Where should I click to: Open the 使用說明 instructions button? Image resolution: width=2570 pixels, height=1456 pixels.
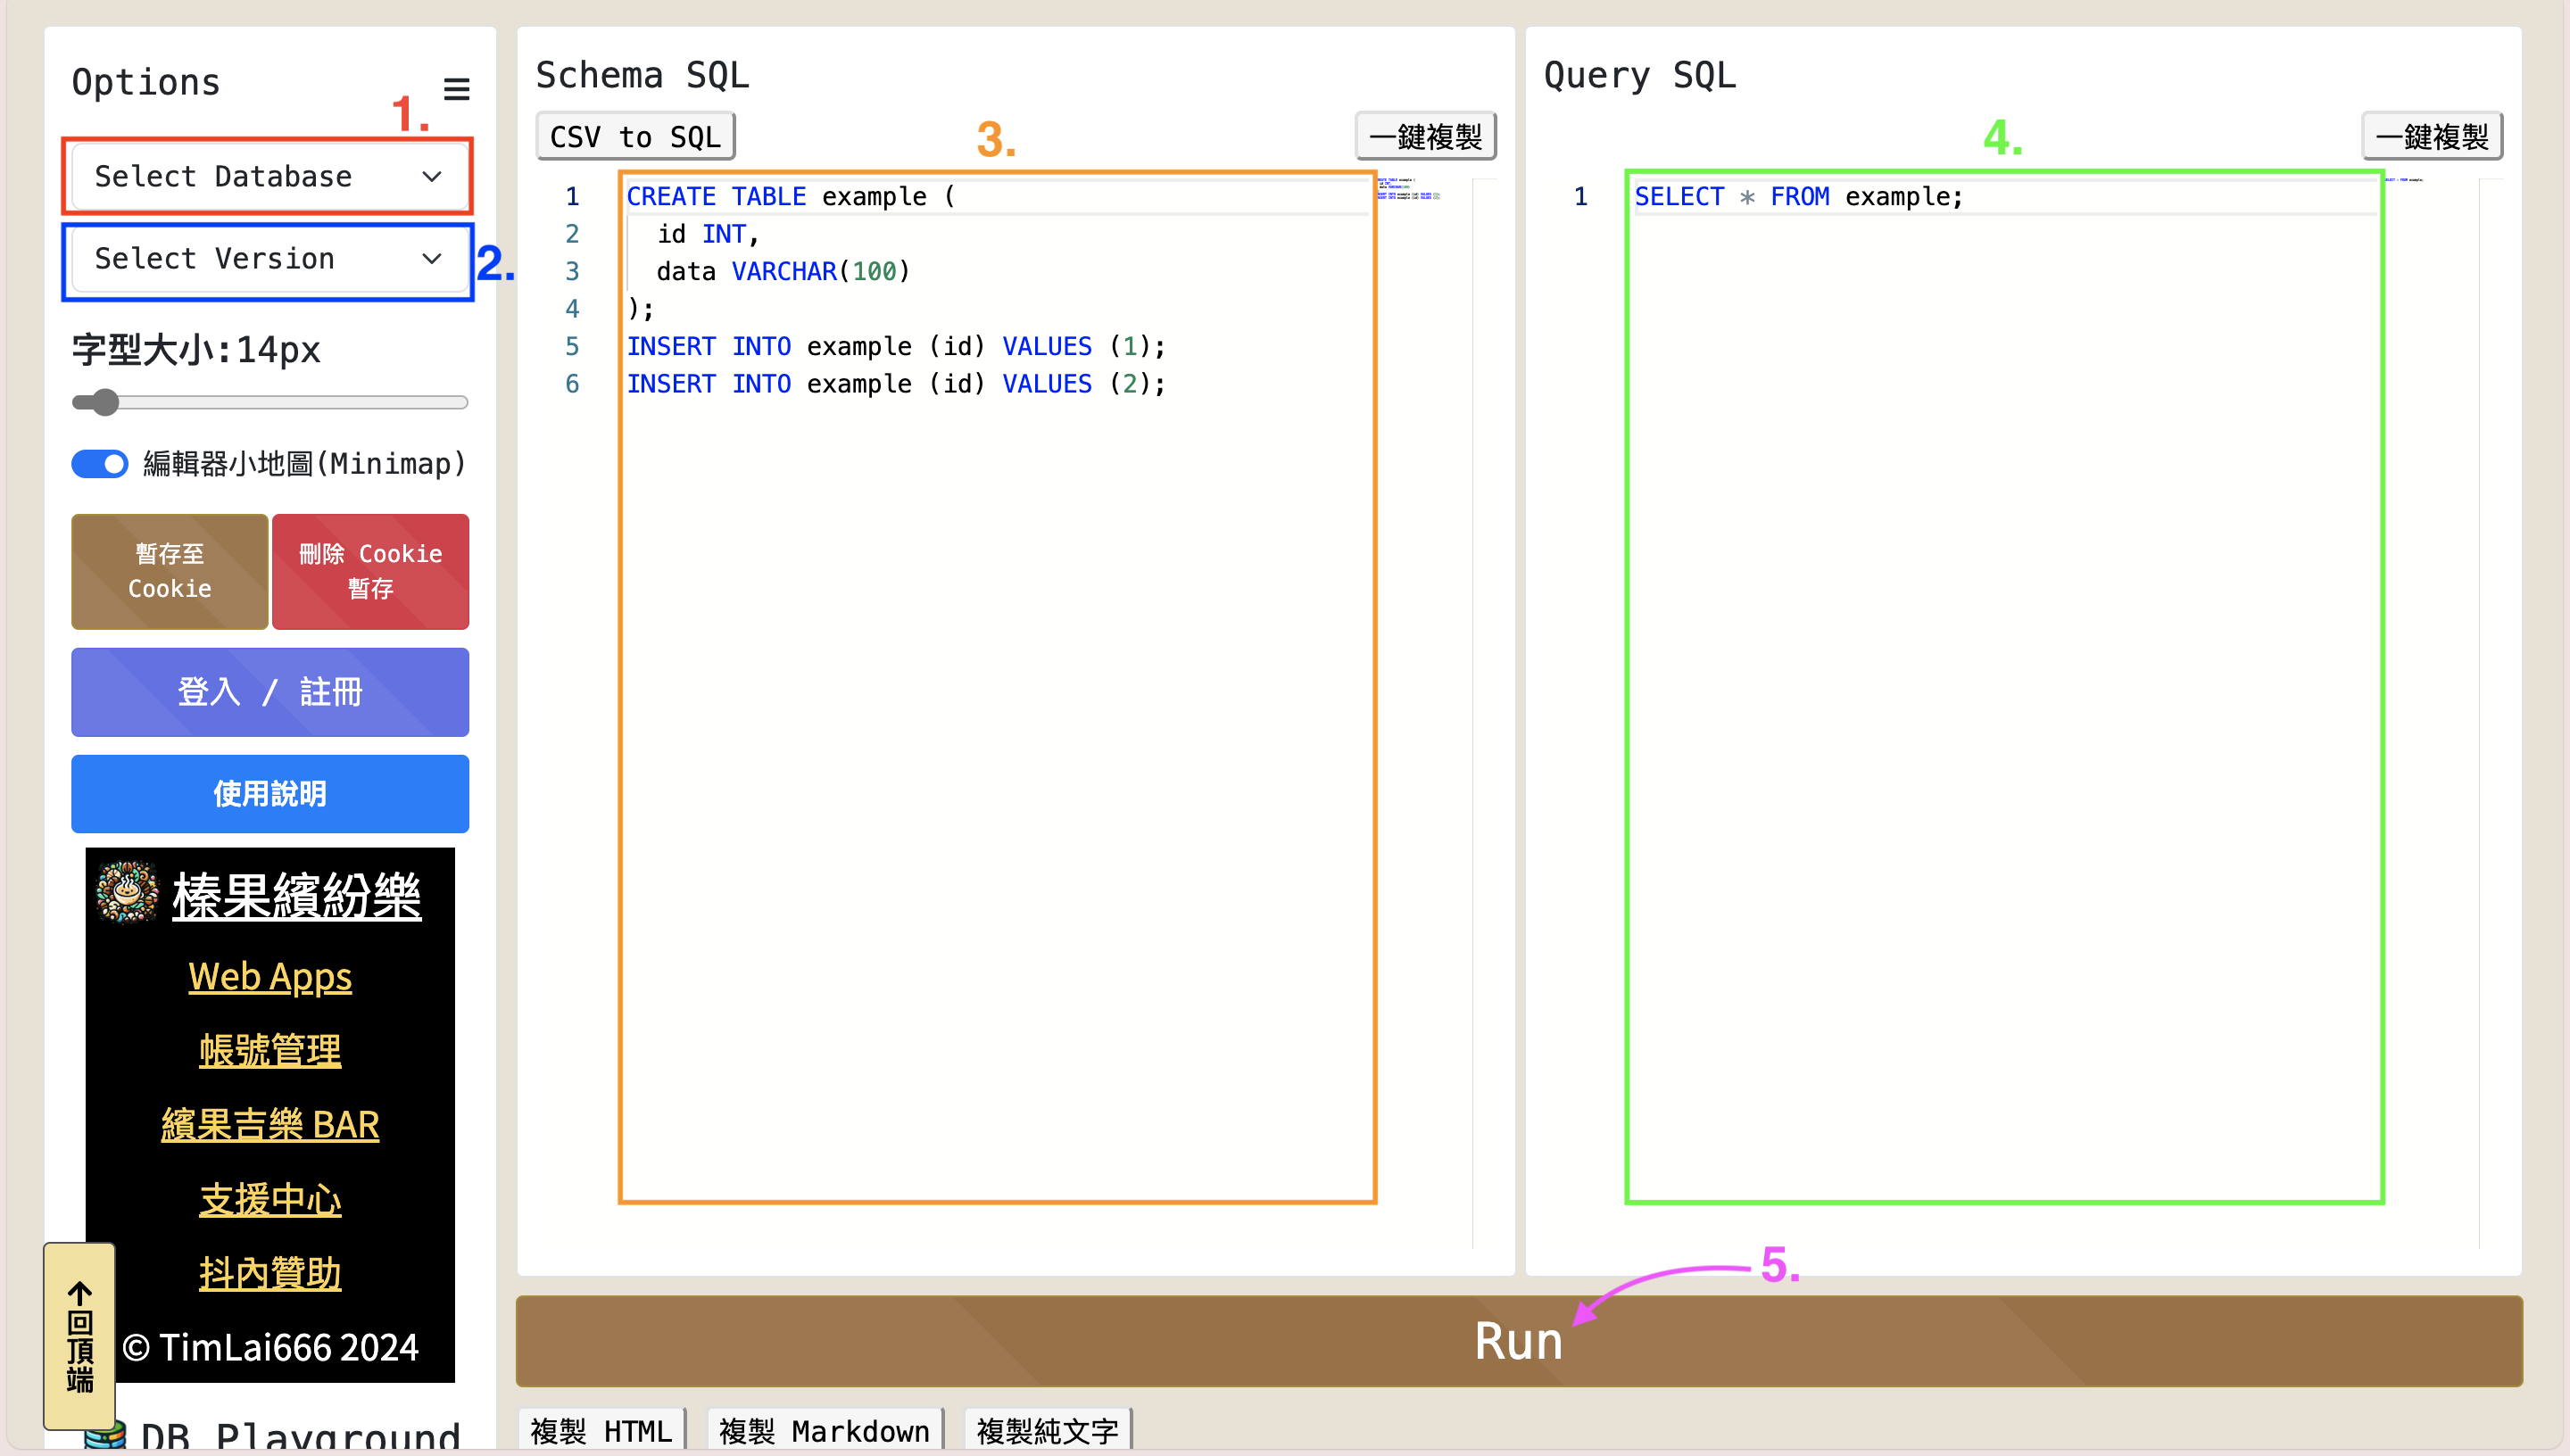(x=270, y=794)
